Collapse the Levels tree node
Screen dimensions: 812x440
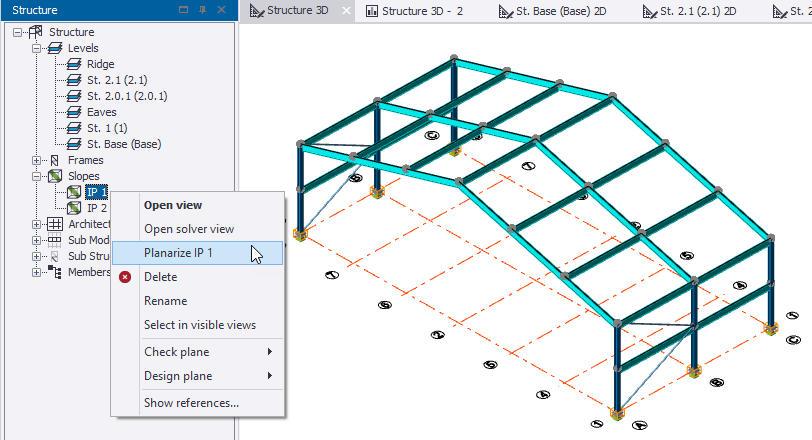click(x=37, y=48)
